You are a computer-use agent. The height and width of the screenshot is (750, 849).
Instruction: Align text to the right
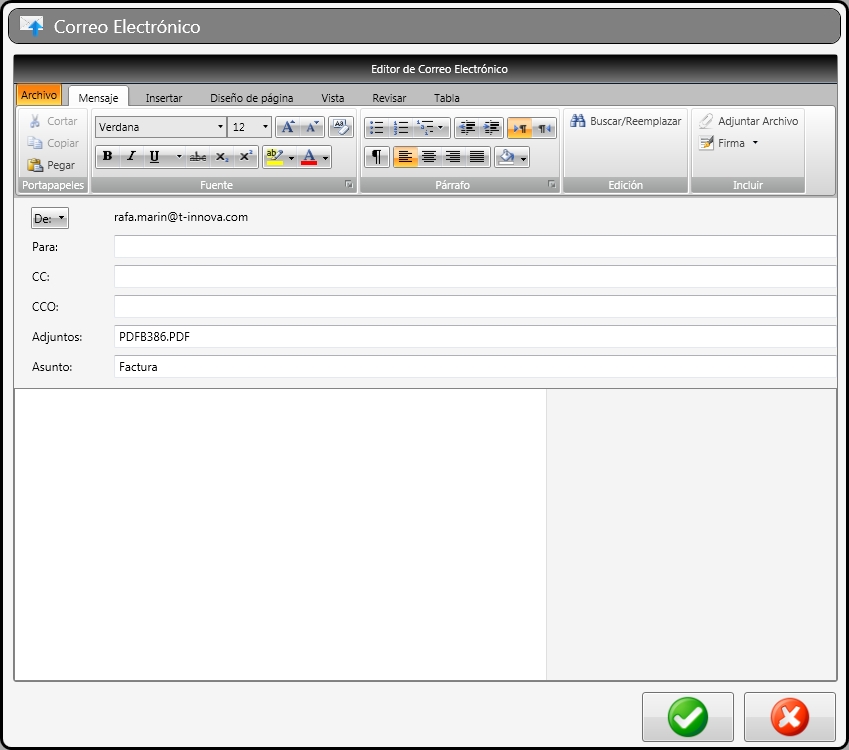coord(453,157)
